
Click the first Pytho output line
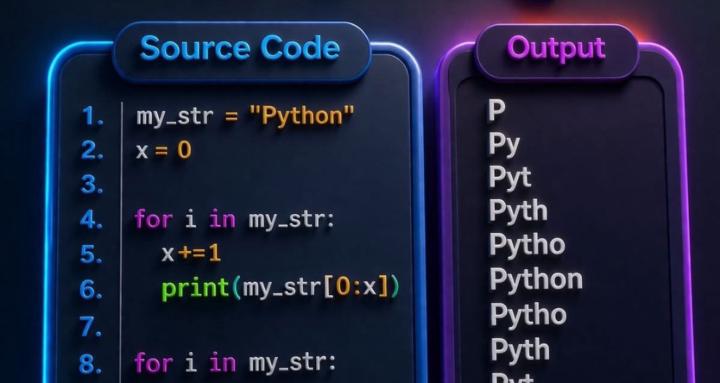[527, 244]
